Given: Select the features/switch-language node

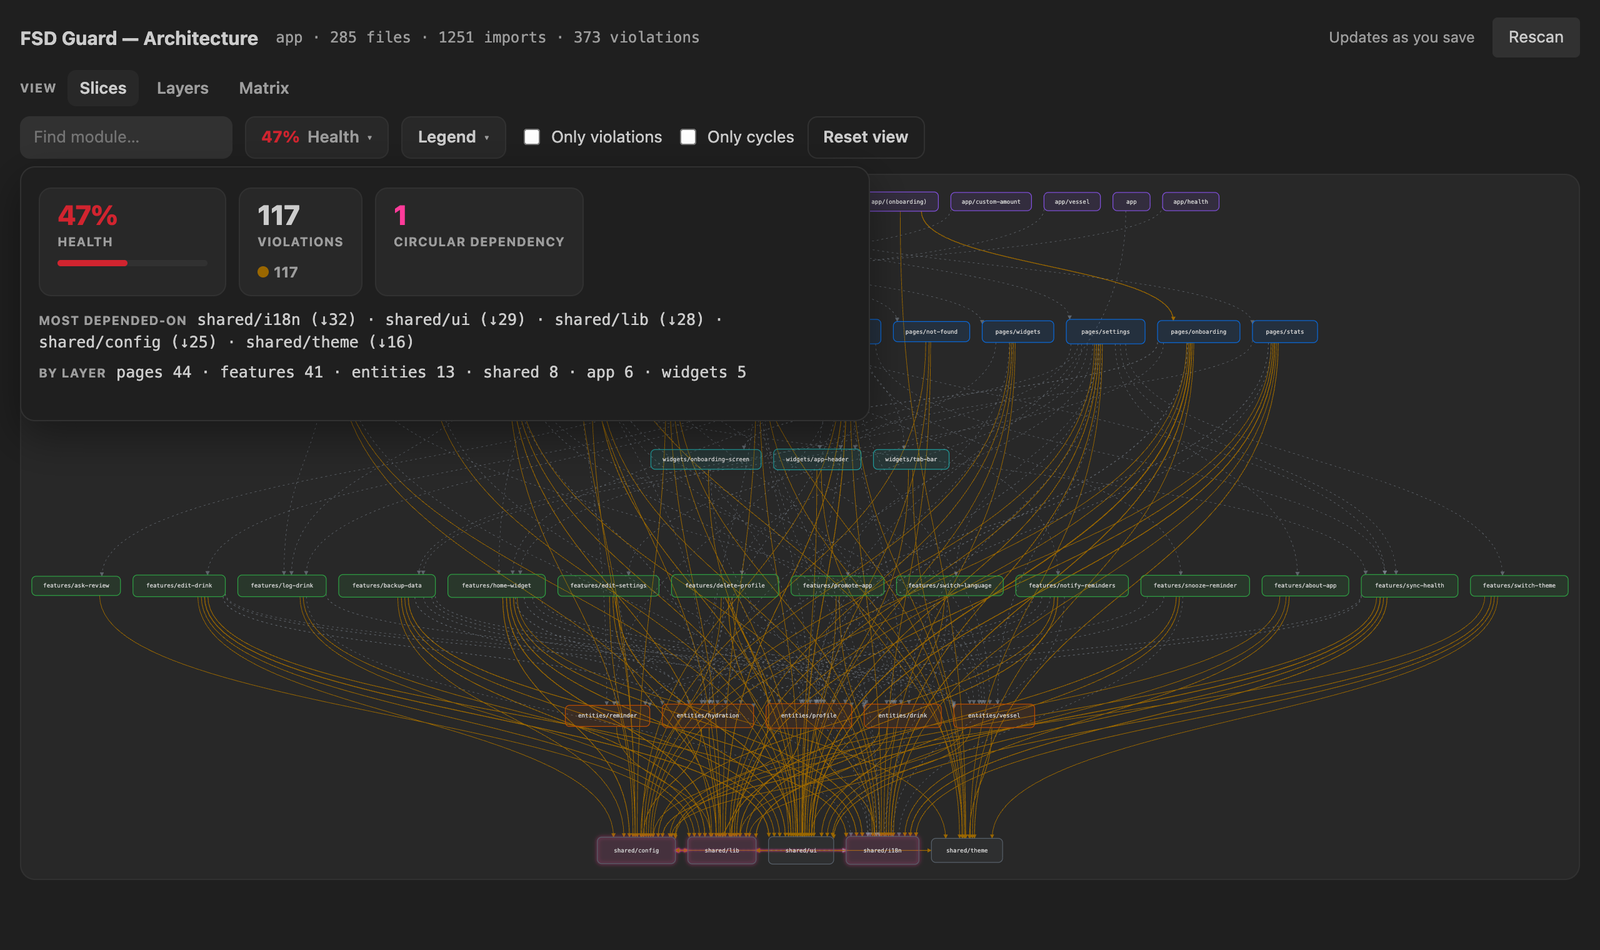Looking at the screenshot, I should click(x=950, y=586).
